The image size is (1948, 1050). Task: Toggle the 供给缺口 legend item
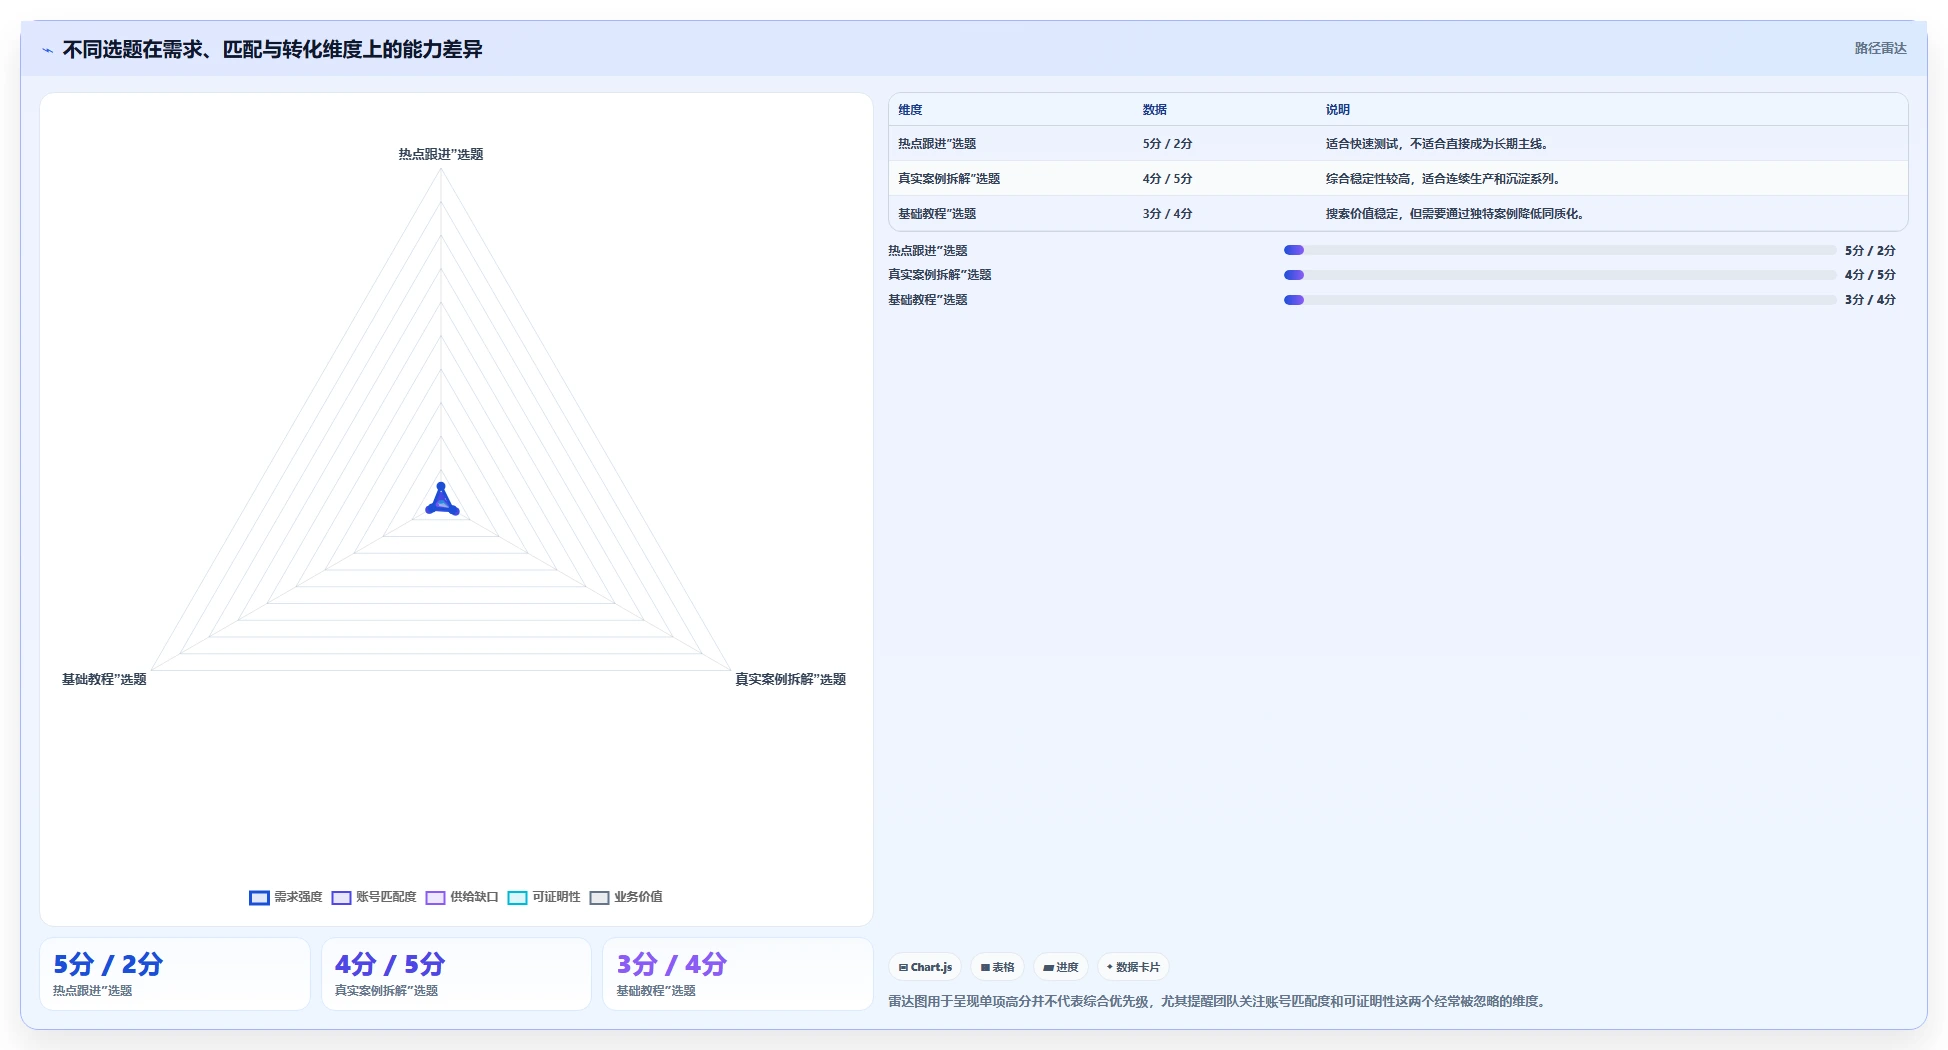click(x=462, y=897)
